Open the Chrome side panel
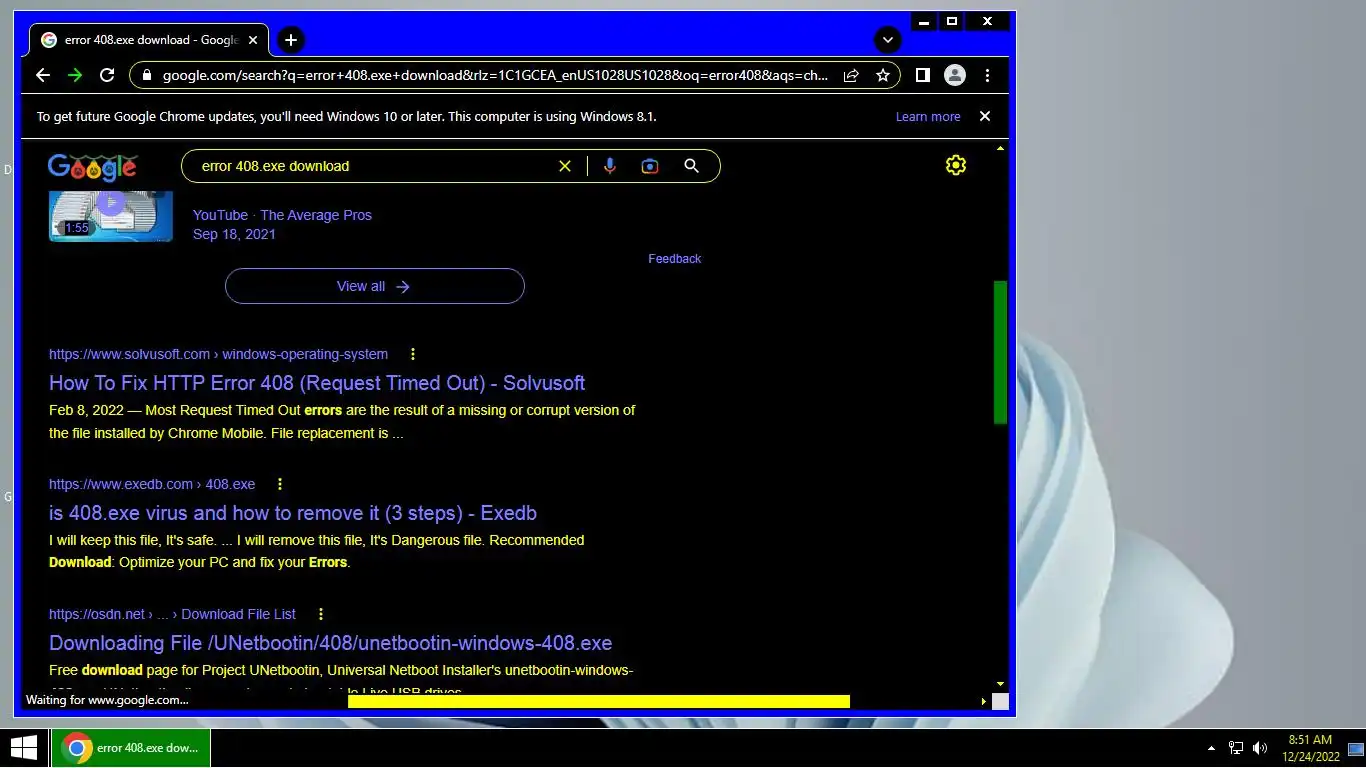 pyautogui.click(x=923, y=75)
